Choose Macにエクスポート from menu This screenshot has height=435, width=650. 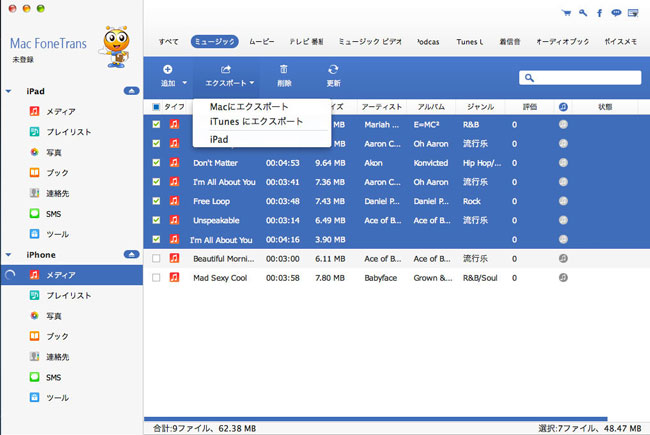pos(249,107)
